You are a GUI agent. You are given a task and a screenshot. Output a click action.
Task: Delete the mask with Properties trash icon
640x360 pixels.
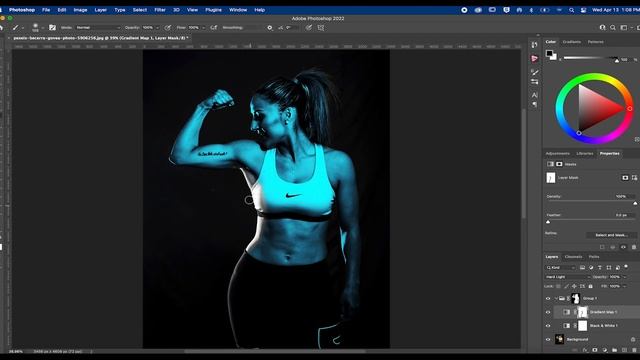(x=634, y=247)
